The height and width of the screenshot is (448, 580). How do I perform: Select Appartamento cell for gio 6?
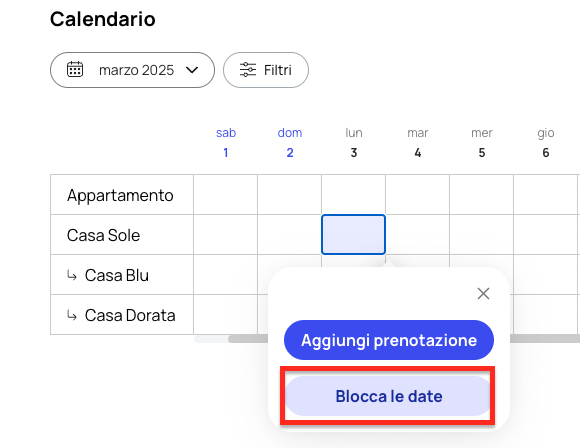click(546, 195)
